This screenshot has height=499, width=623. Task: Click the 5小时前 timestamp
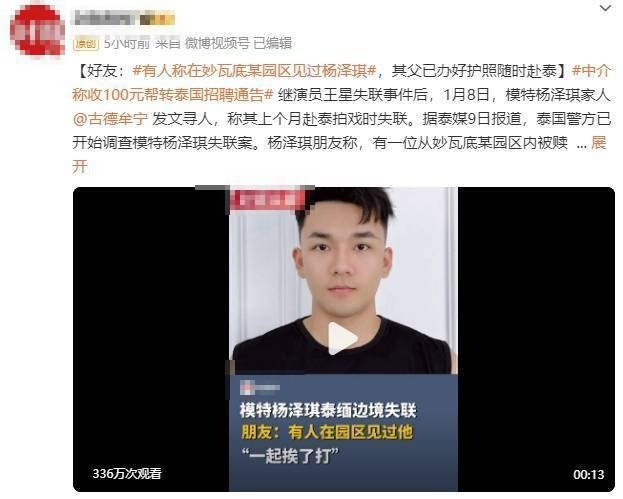coord(127,44)
